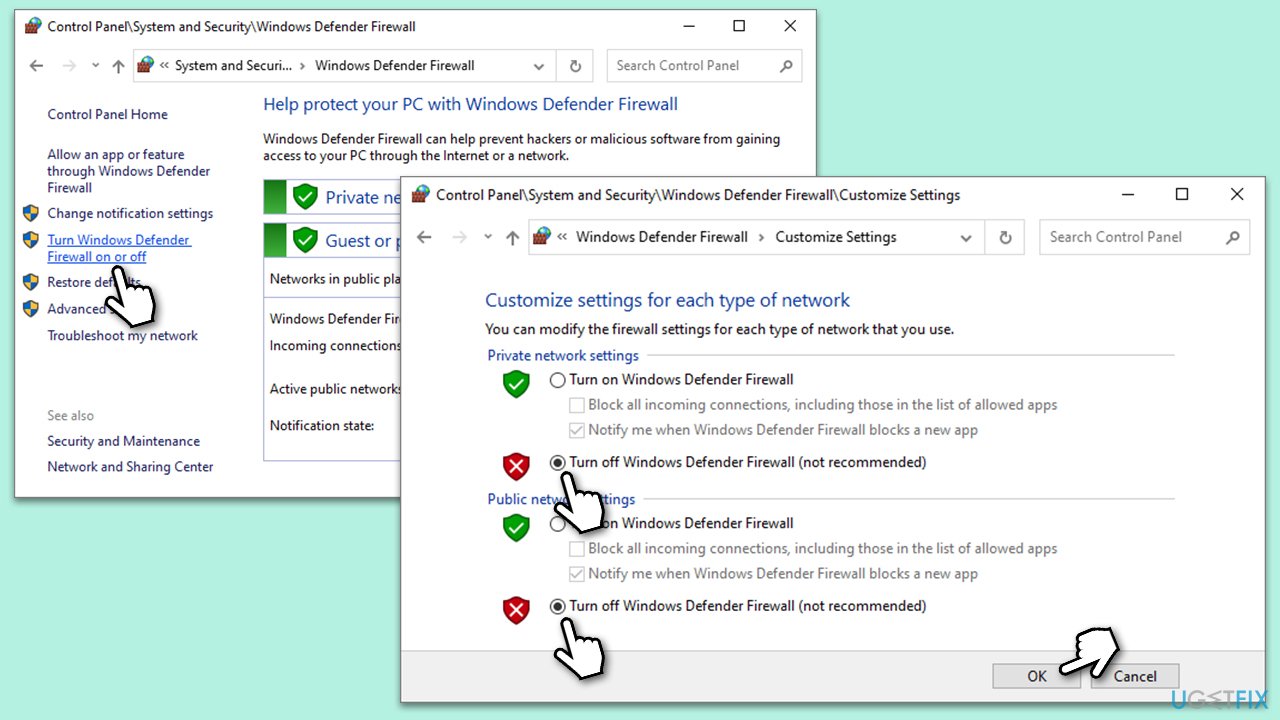Click the search field in the Windows Defender Firewall window
This screenshot has height=720, width=1280.
[704, 66]
